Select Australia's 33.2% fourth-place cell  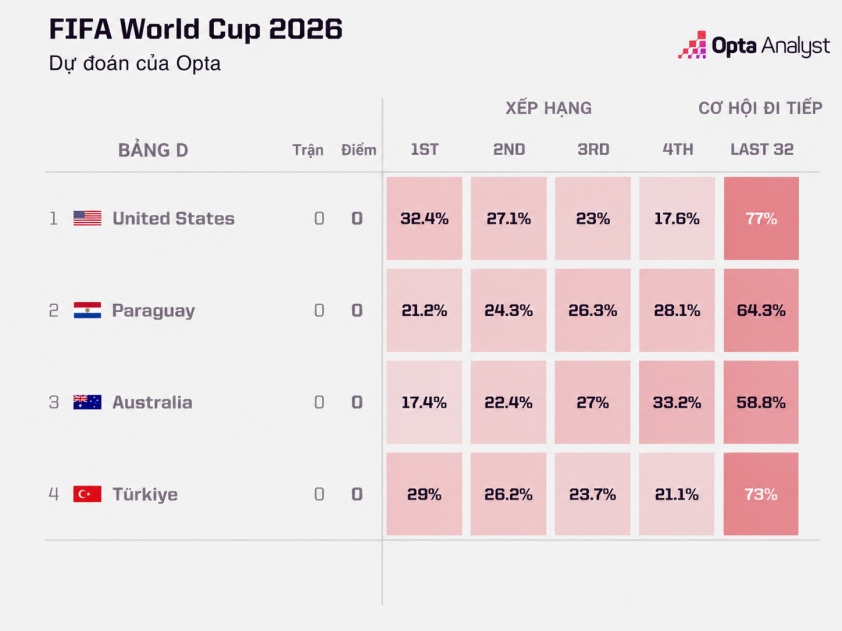point(677,402)
